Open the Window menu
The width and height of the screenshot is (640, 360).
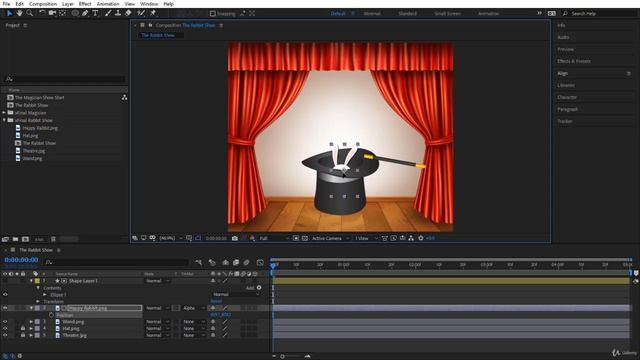point(149,4)
